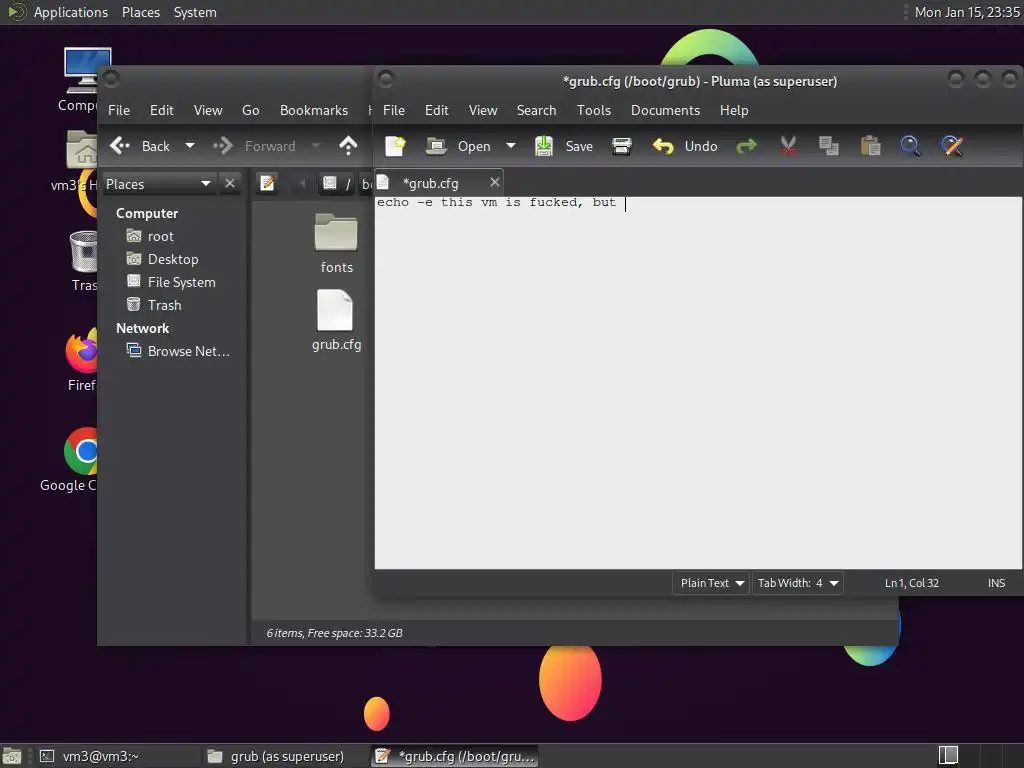Open the System menu in top panel
1024x768 pixels.
[x=195, y=12]
